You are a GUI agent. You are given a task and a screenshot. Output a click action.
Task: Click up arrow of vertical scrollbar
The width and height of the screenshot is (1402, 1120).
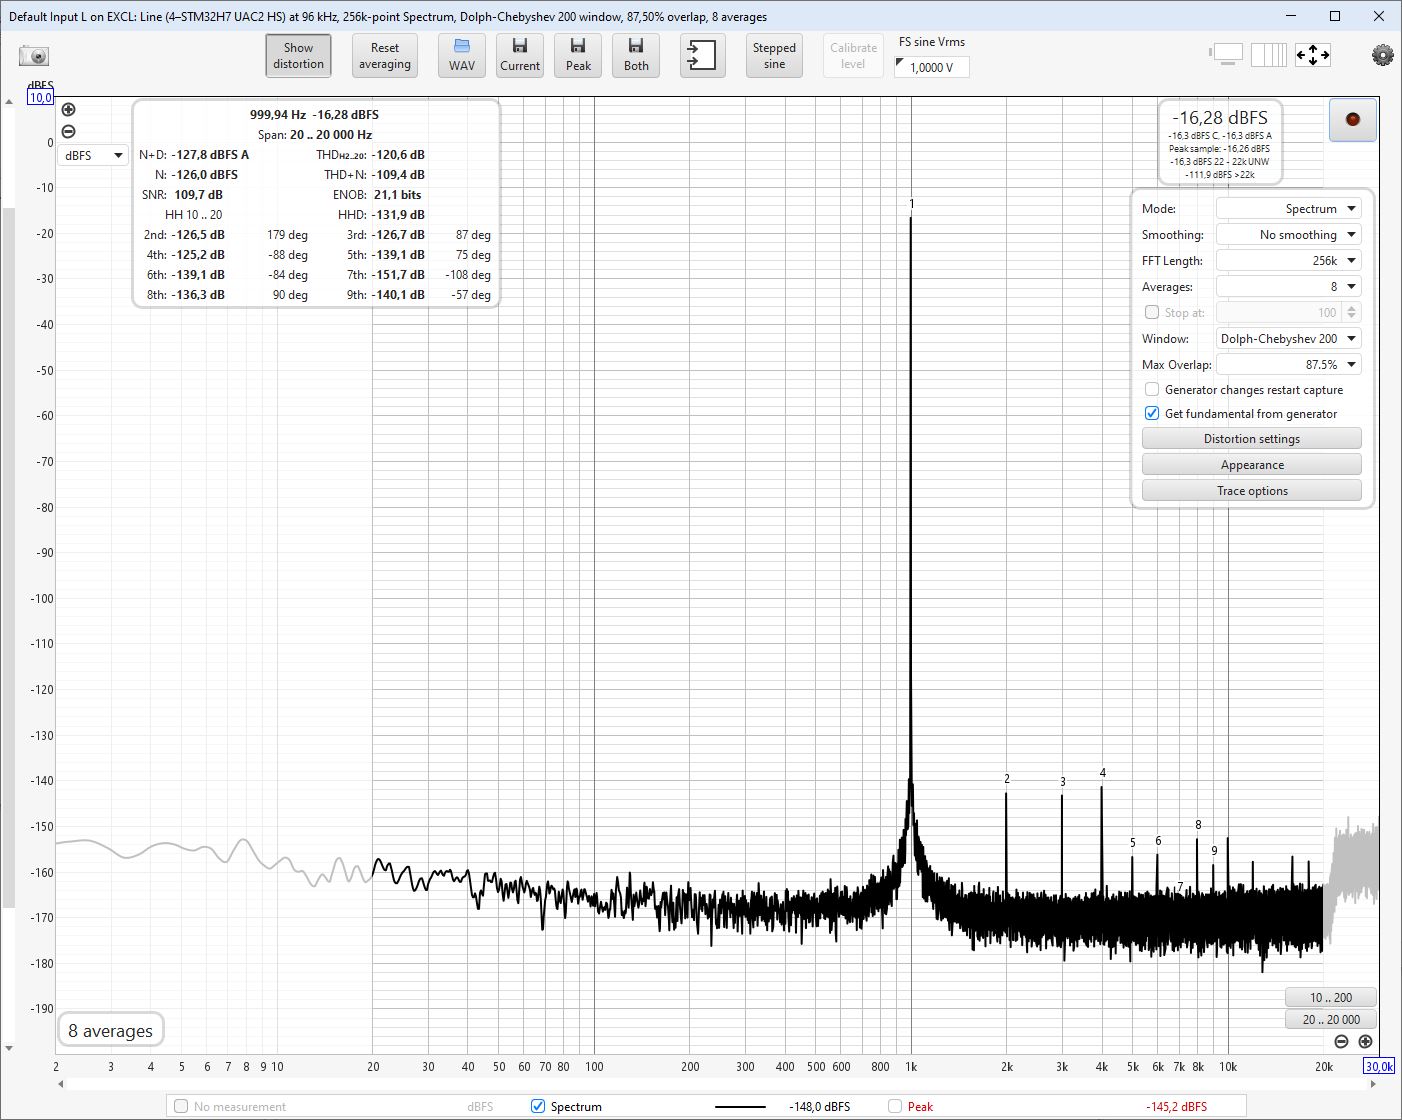tap(9, 102)
